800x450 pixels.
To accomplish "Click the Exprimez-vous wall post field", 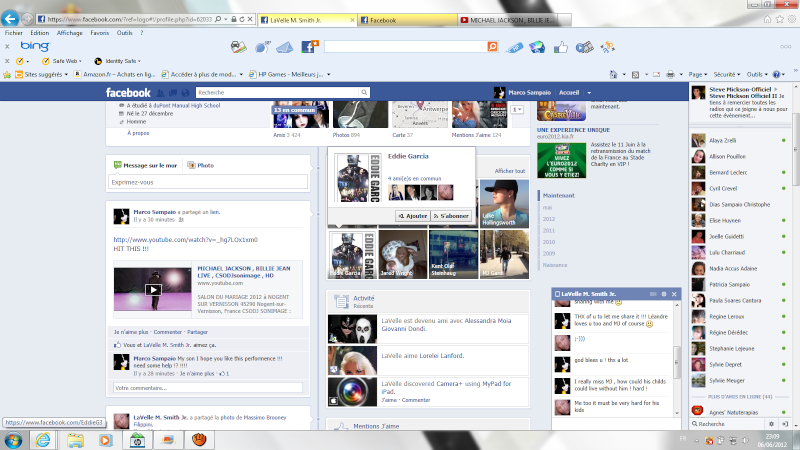I will tap(208, 182).
